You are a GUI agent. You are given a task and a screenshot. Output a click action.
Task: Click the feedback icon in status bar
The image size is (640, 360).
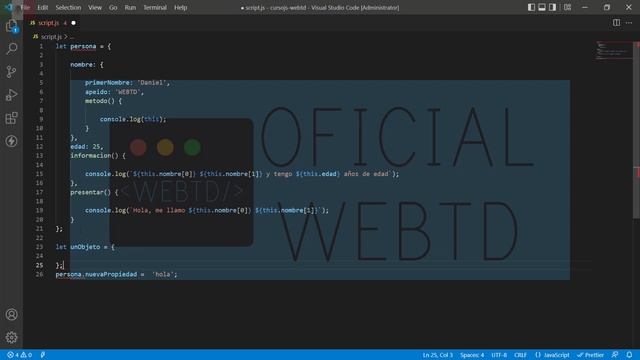(x=615, y=355)
